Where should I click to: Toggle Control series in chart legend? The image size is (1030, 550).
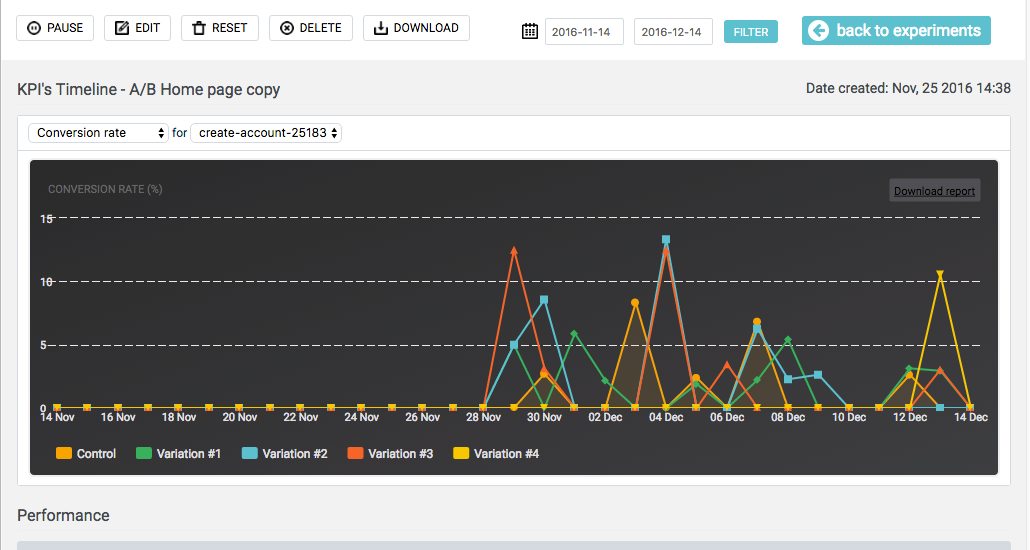point(86,453)
